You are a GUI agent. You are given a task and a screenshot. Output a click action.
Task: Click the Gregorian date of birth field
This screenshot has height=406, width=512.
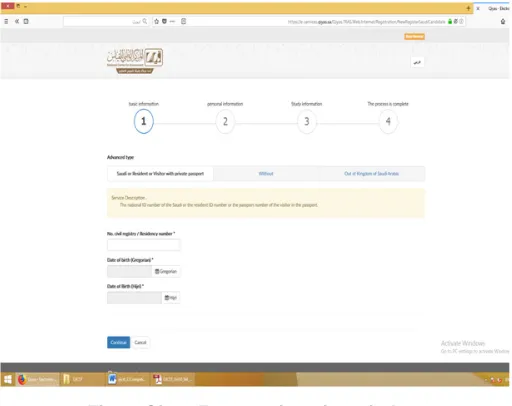[129, 271]
